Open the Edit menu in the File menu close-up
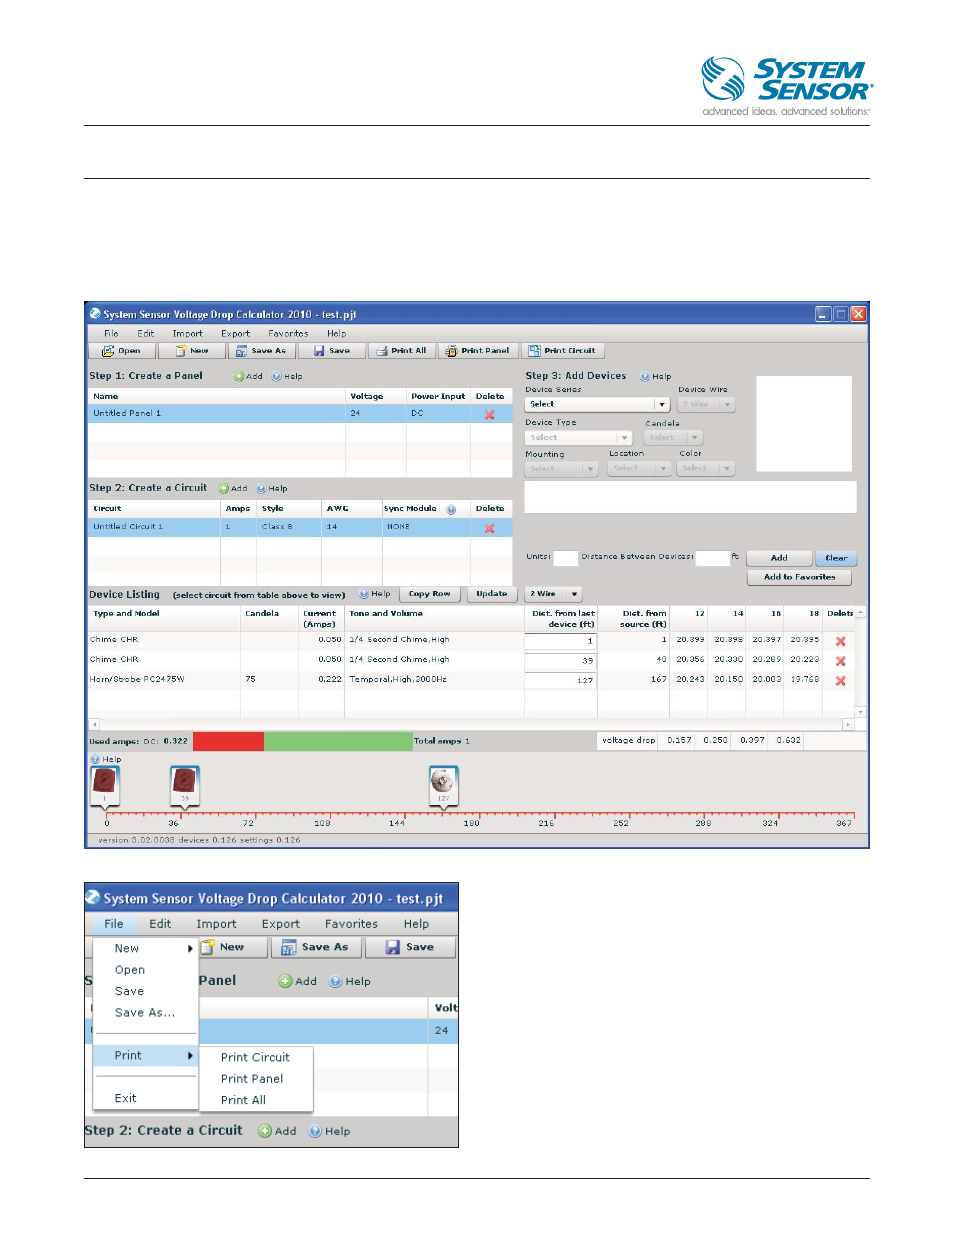Viewport: 954px width, 1235px height. (x=160, y=924)
